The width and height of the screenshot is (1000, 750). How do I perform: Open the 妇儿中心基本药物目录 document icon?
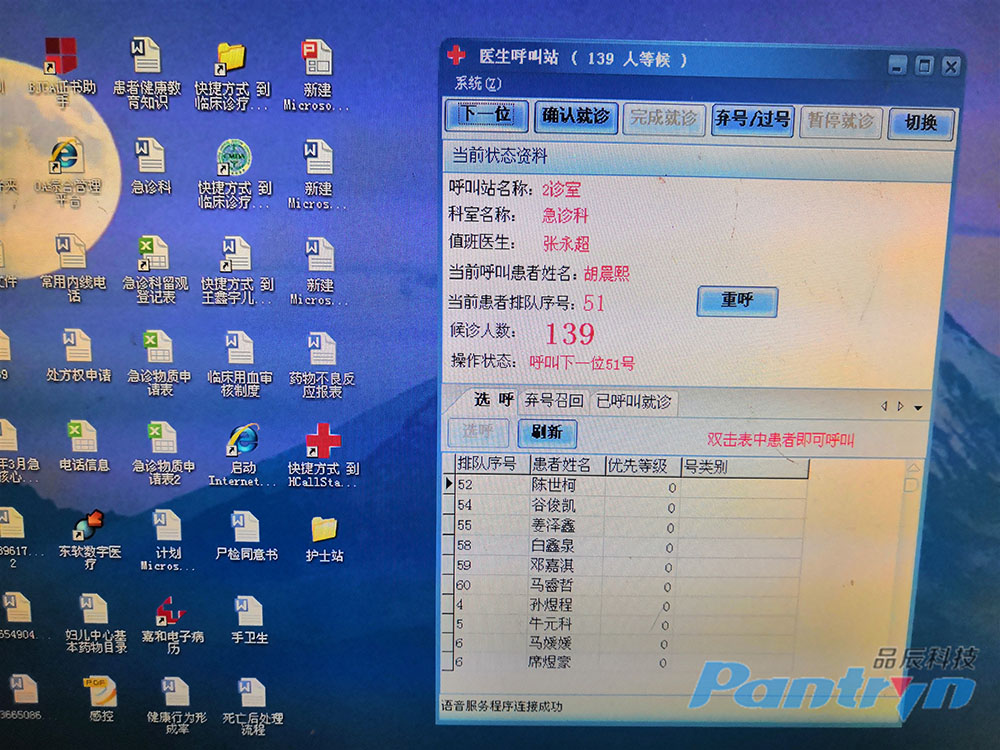[96, 624]
